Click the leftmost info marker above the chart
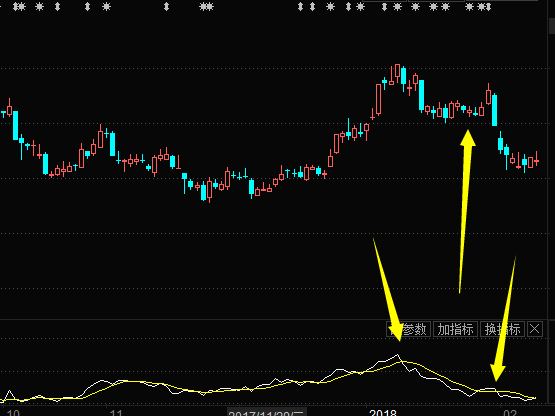This screenshot has width=555, height=416. [15, 6]
